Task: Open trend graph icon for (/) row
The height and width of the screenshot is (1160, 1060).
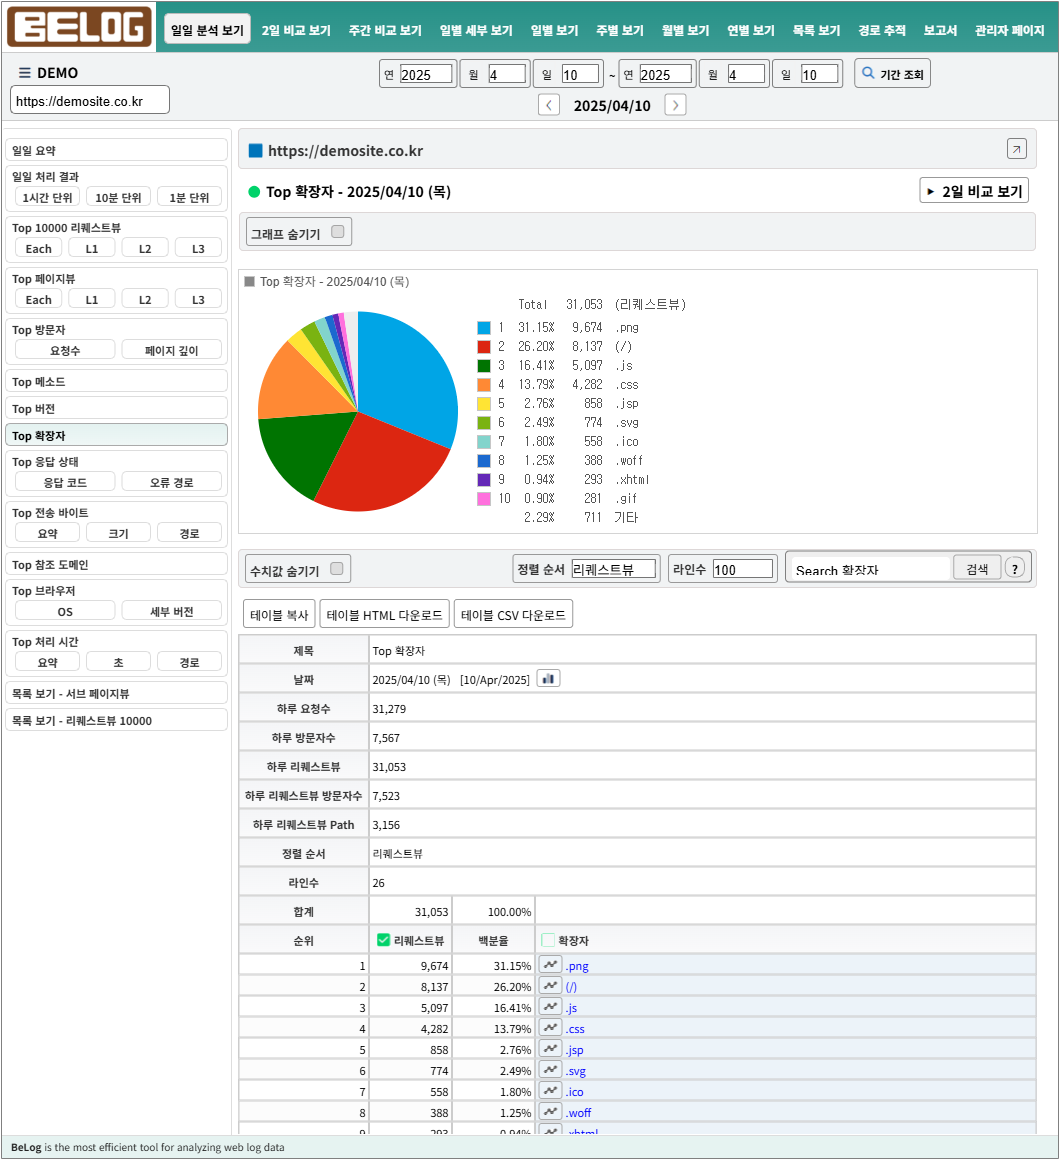Action: point(550,985)
